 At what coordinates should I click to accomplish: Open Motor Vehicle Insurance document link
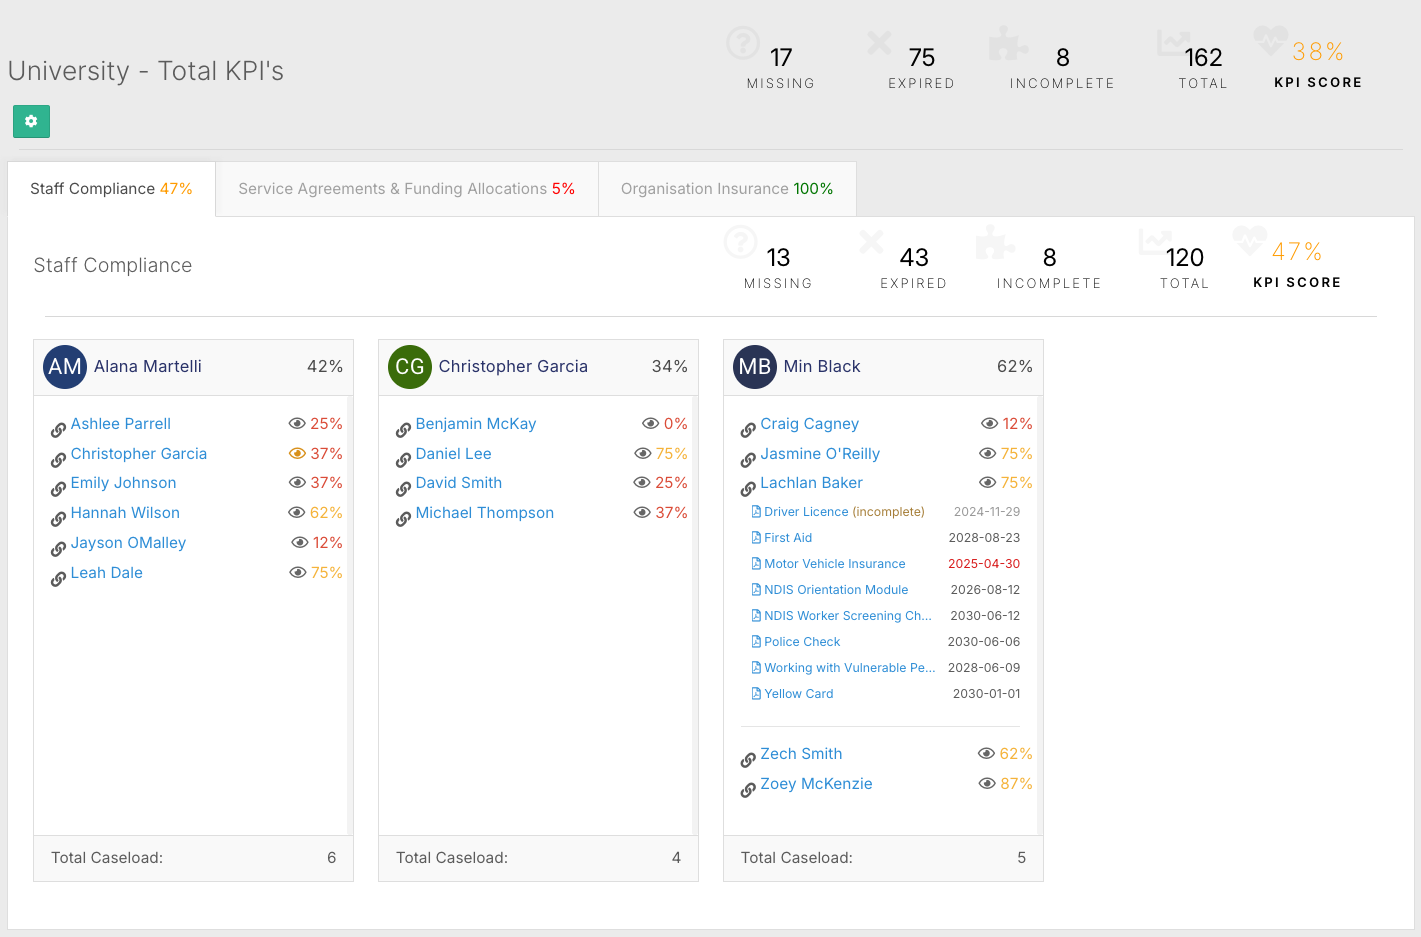835,564
